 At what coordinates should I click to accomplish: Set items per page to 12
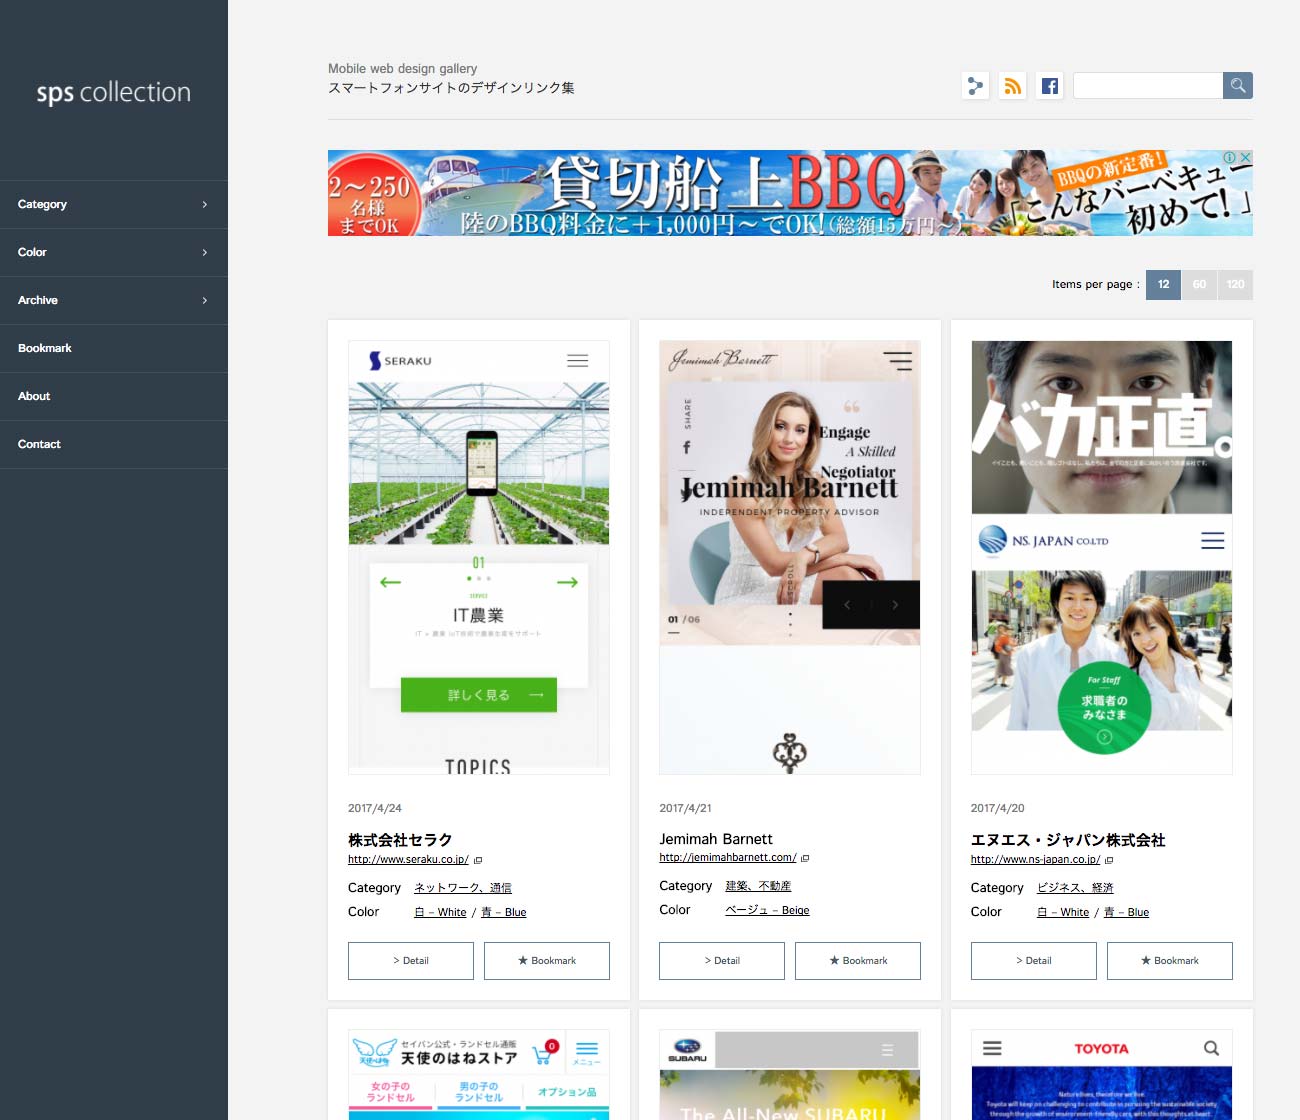(1163, 285)
